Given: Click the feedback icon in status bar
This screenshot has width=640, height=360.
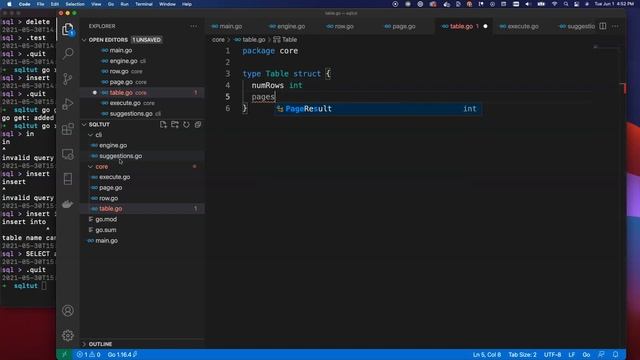Looking at the screenshot, I should 601,355.
